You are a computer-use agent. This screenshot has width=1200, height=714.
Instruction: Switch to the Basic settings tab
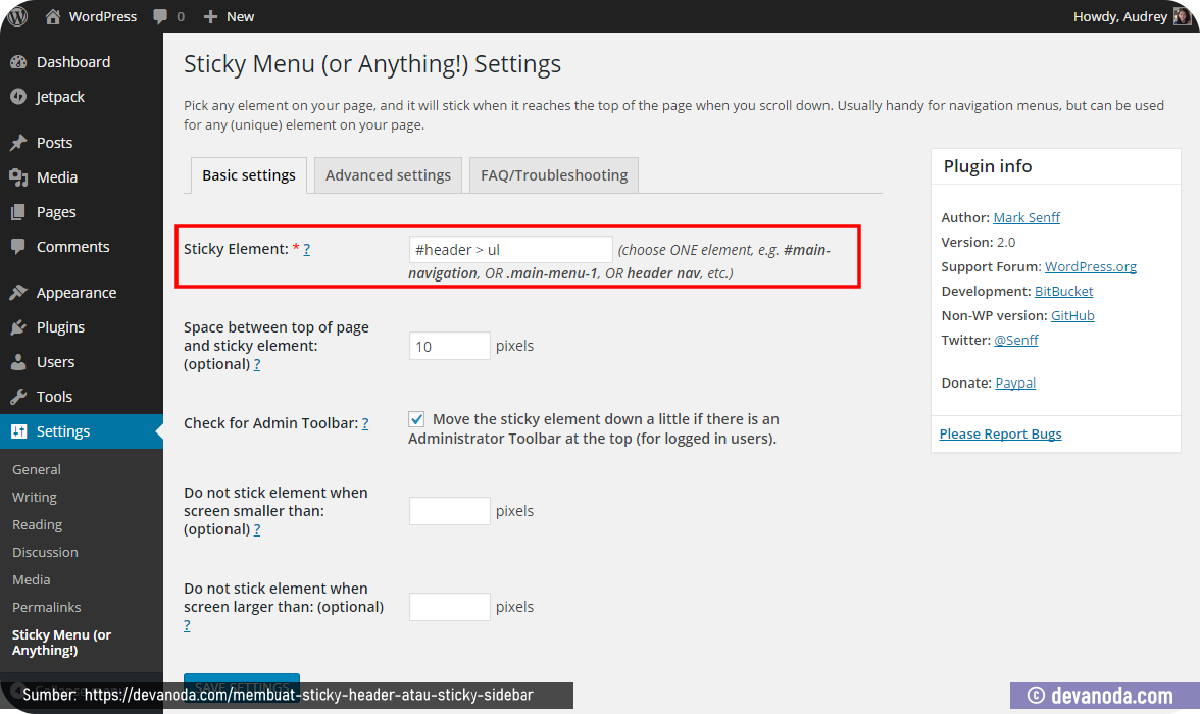249,175
